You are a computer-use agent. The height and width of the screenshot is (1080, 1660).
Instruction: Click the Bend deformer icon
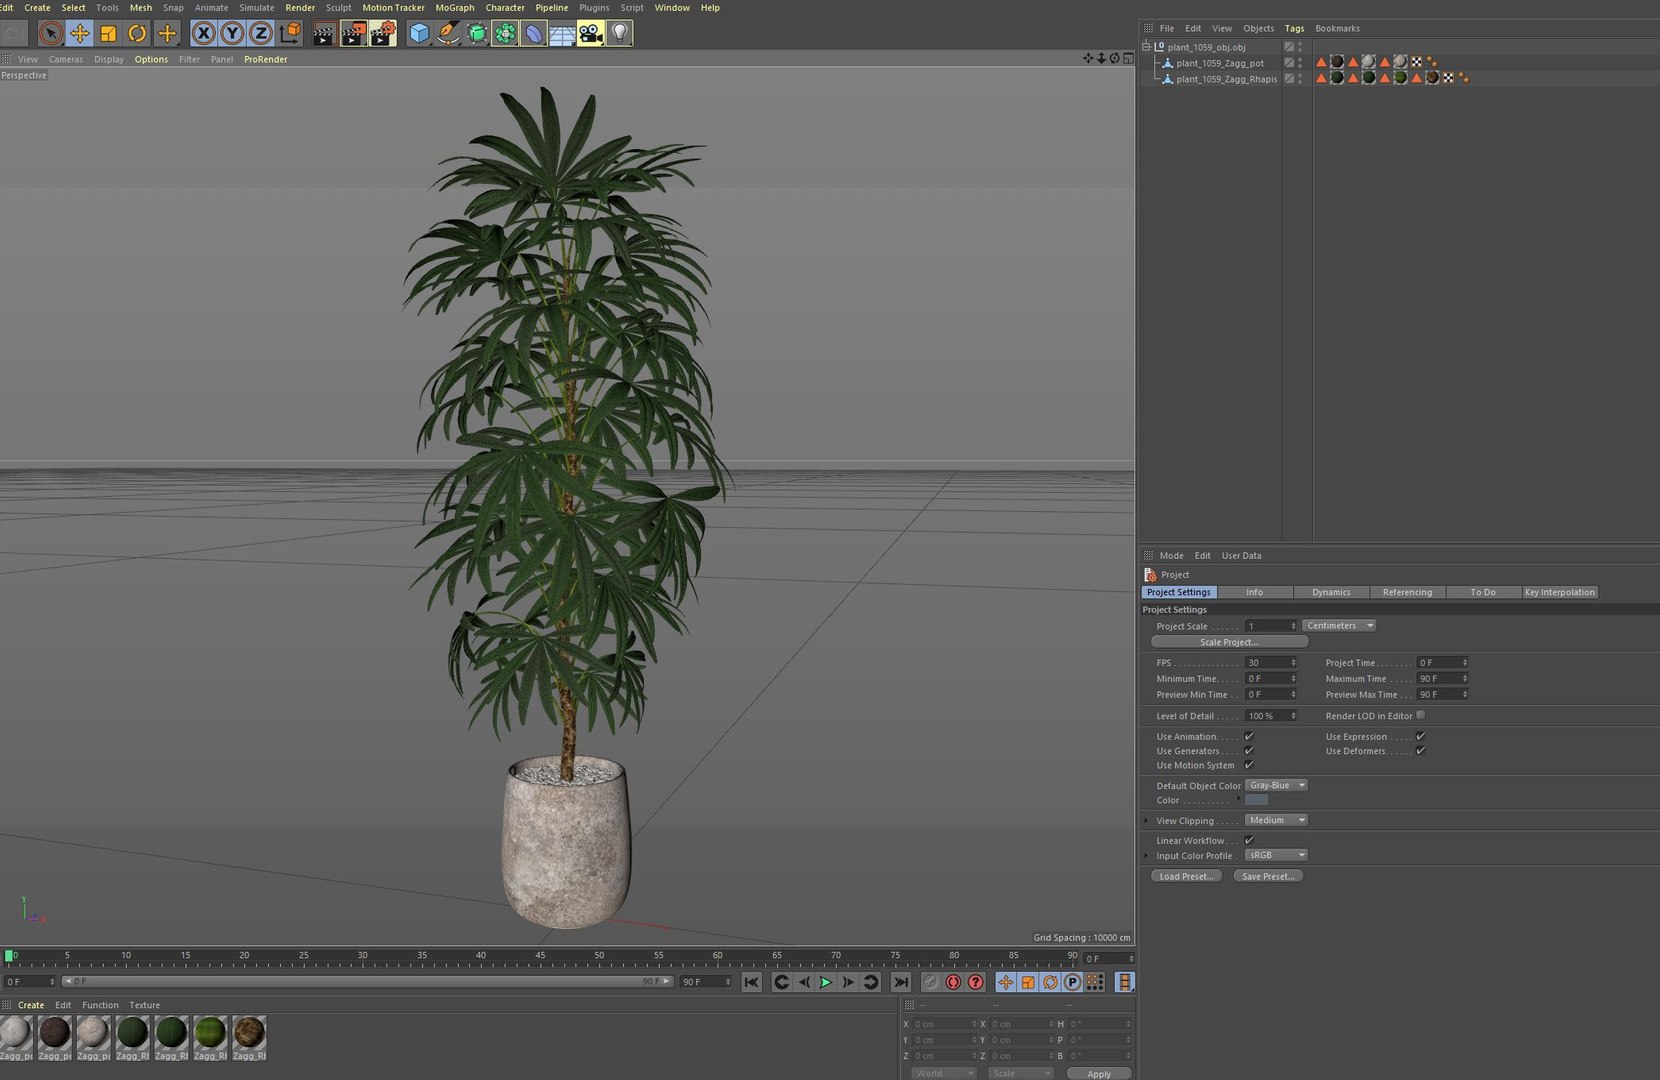pos(534,33)
